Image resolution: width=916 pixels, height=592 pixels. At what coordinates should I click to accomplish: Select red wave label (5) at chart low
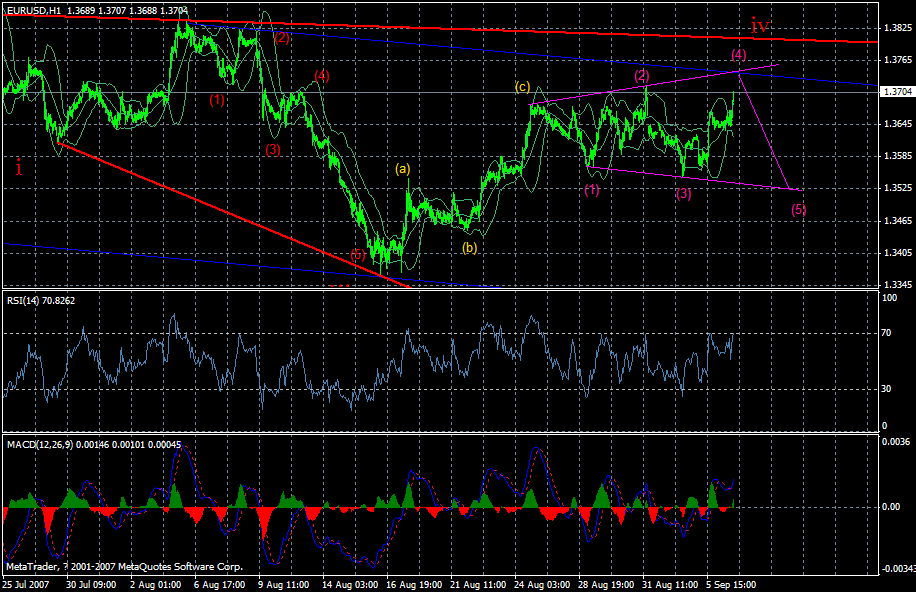tap(358, 254)
